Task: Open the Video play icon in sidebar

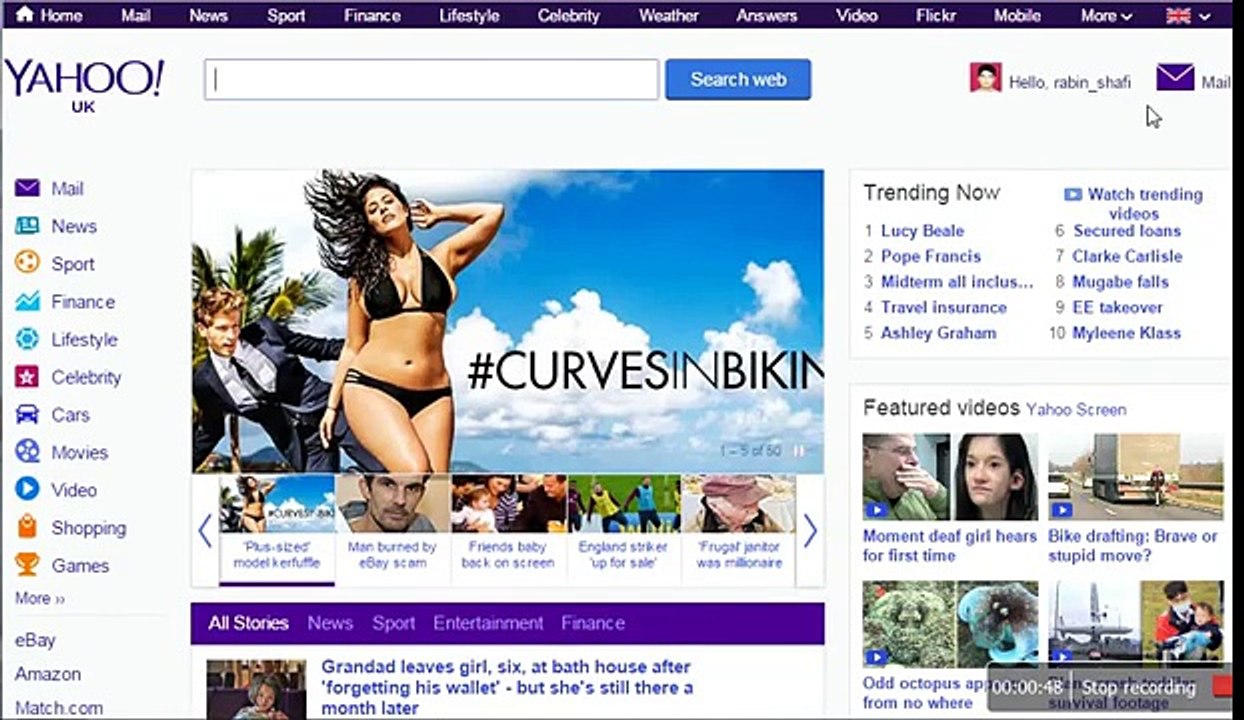Action: (x=27, y=490)
